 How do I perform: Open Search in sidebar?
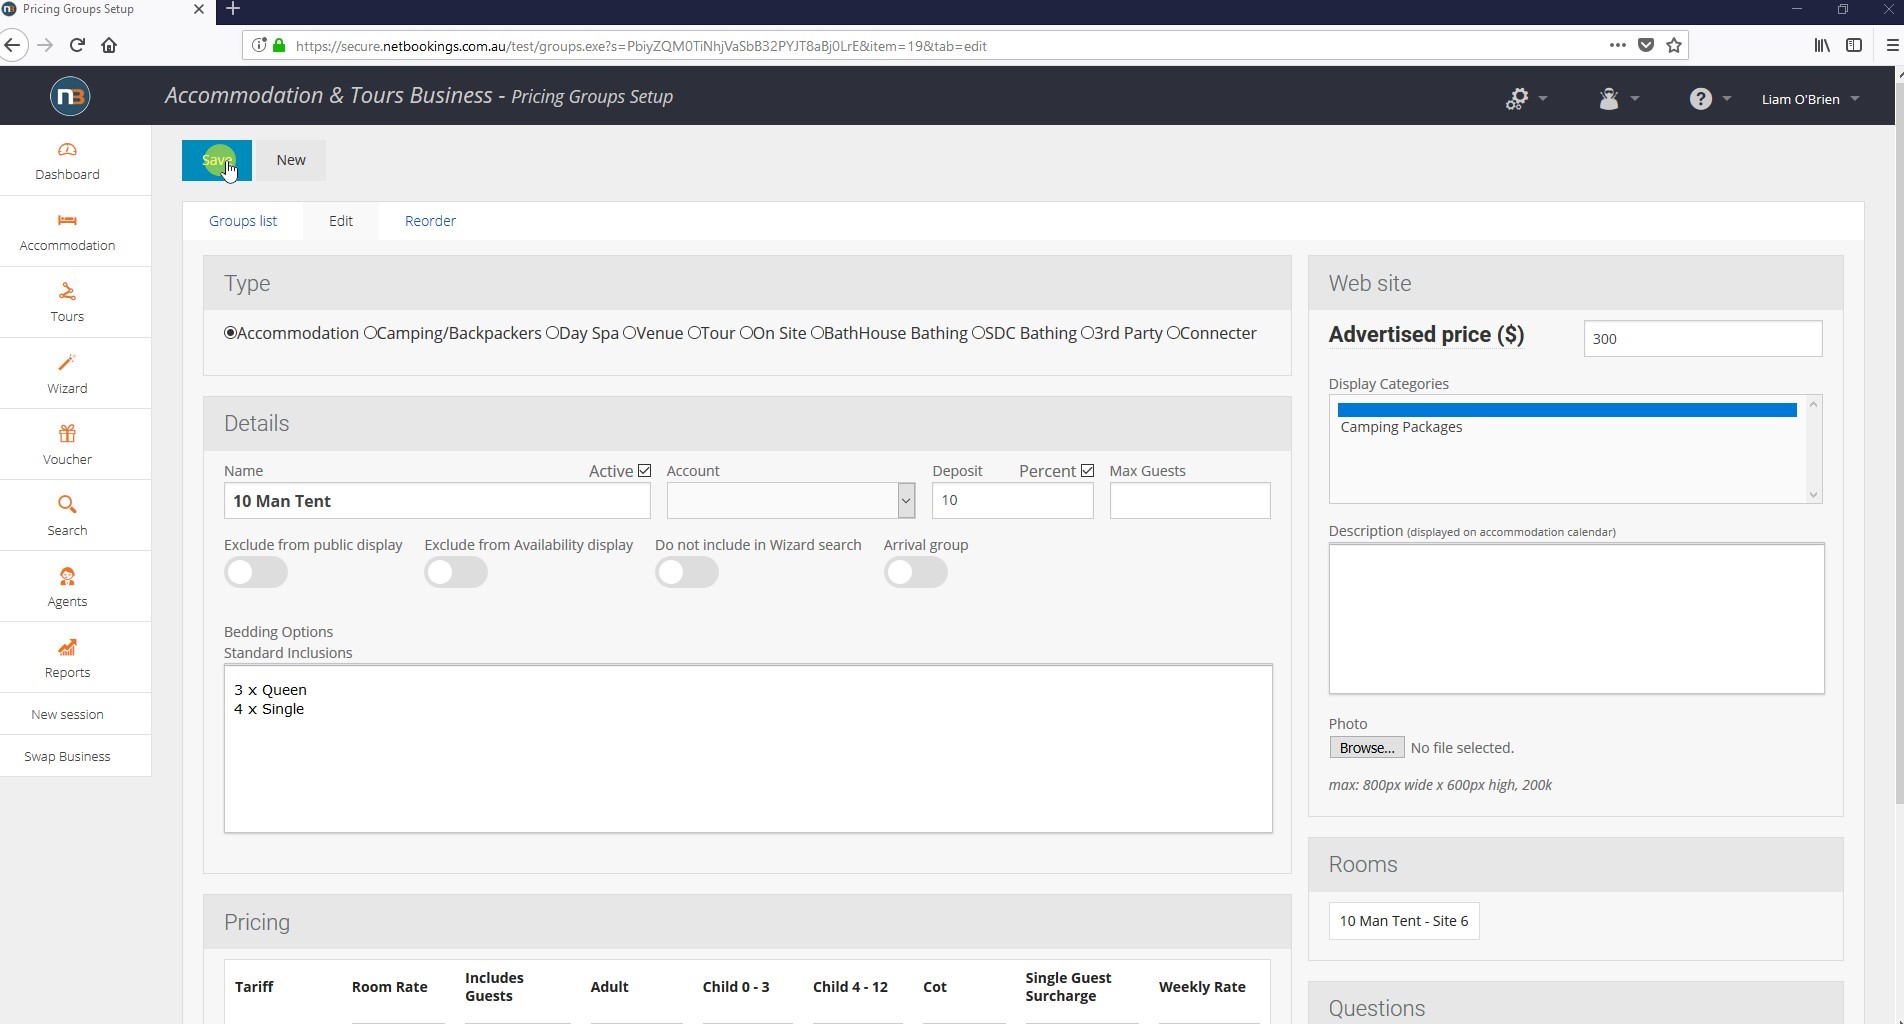coord(67,516)
